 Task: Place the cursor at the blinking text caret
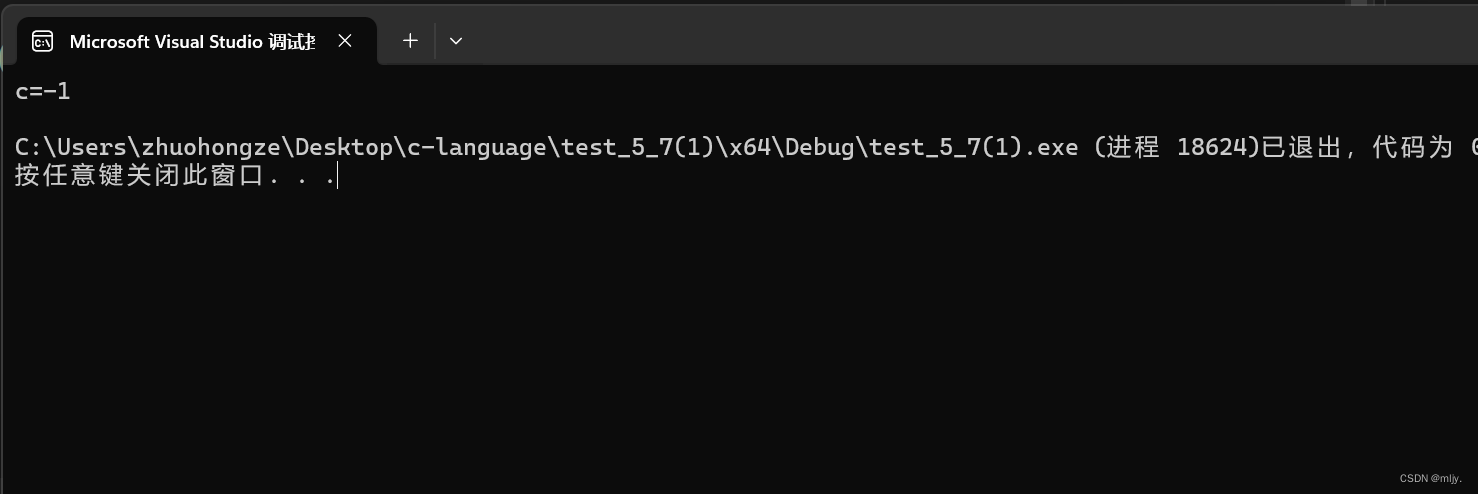click(338, 177)
